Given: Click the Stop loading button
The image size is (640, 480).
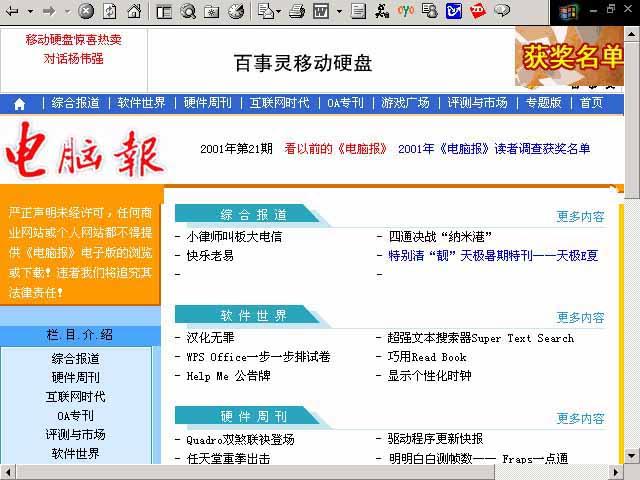Looking at the screenshot, I should pos(86,11).
